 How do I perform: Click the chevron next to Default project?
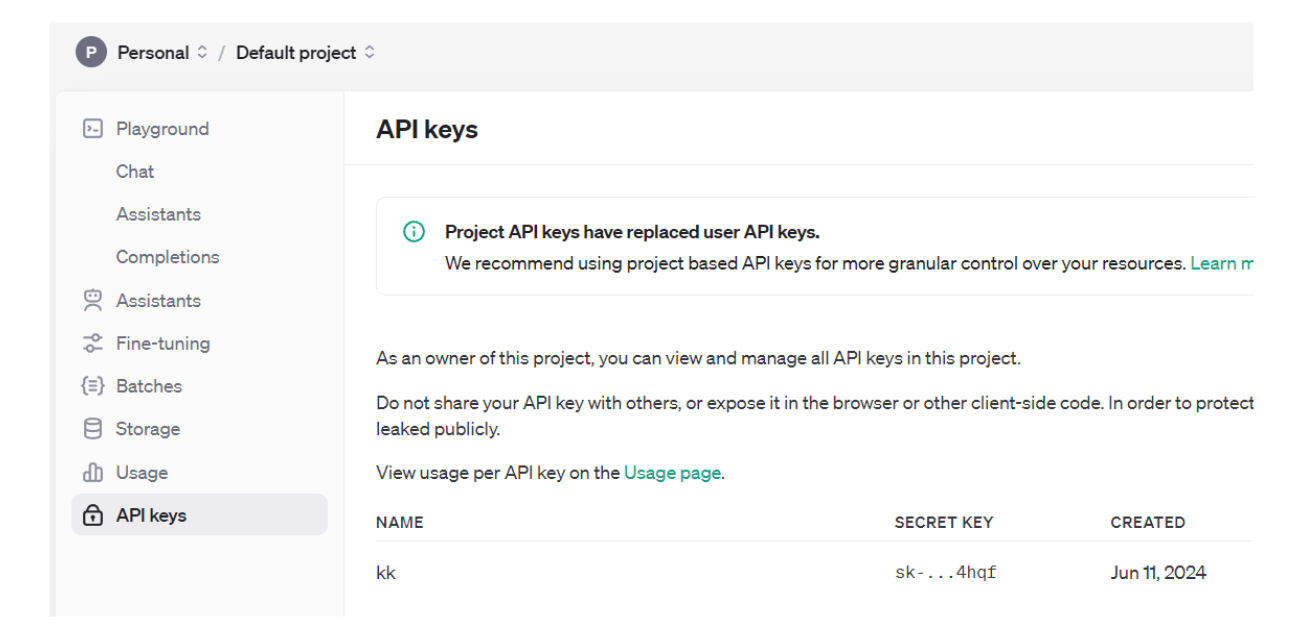tap(370, 53)
